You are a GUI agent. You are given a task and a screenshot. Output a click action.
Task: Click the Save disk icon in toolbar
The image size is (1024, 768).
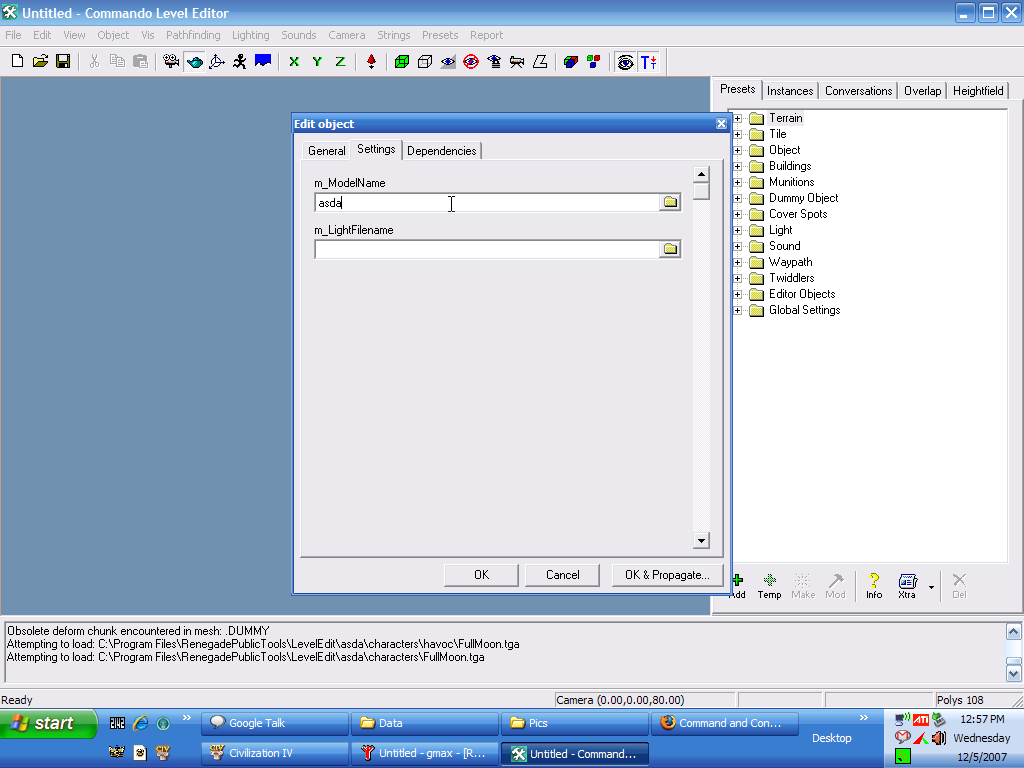63,62
